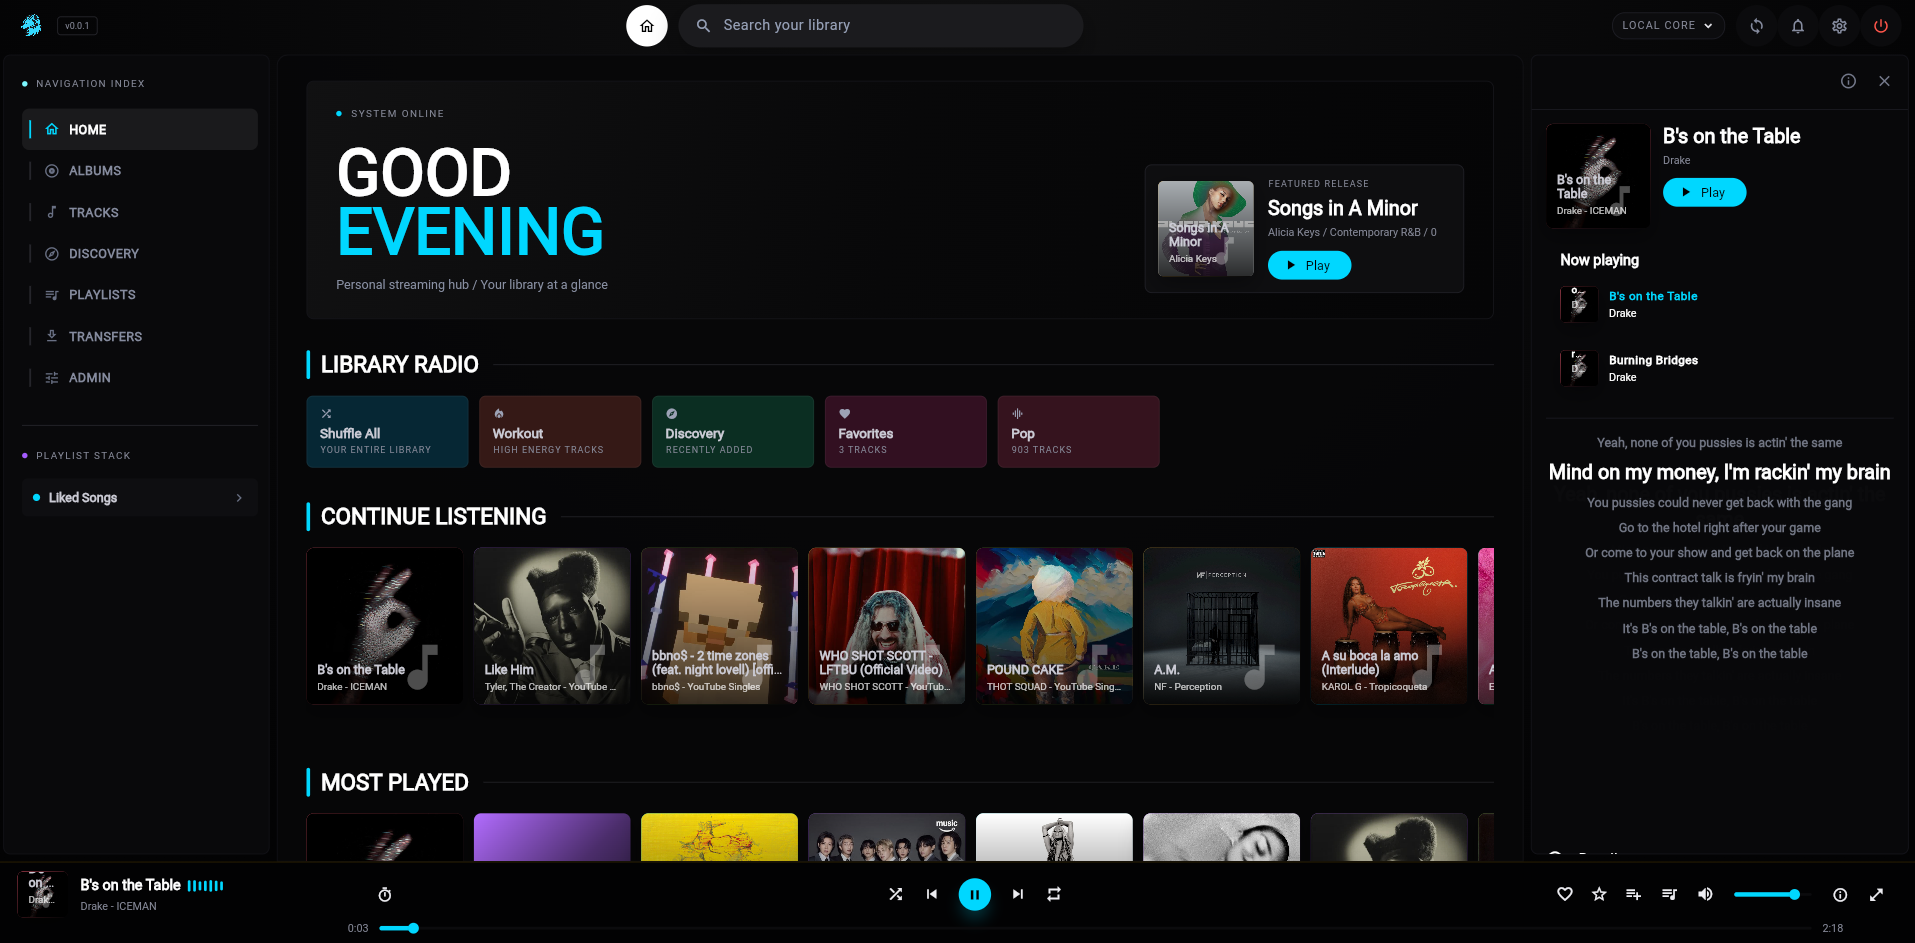Open the settings gear
The image size is (1915, 943).
1839,26
